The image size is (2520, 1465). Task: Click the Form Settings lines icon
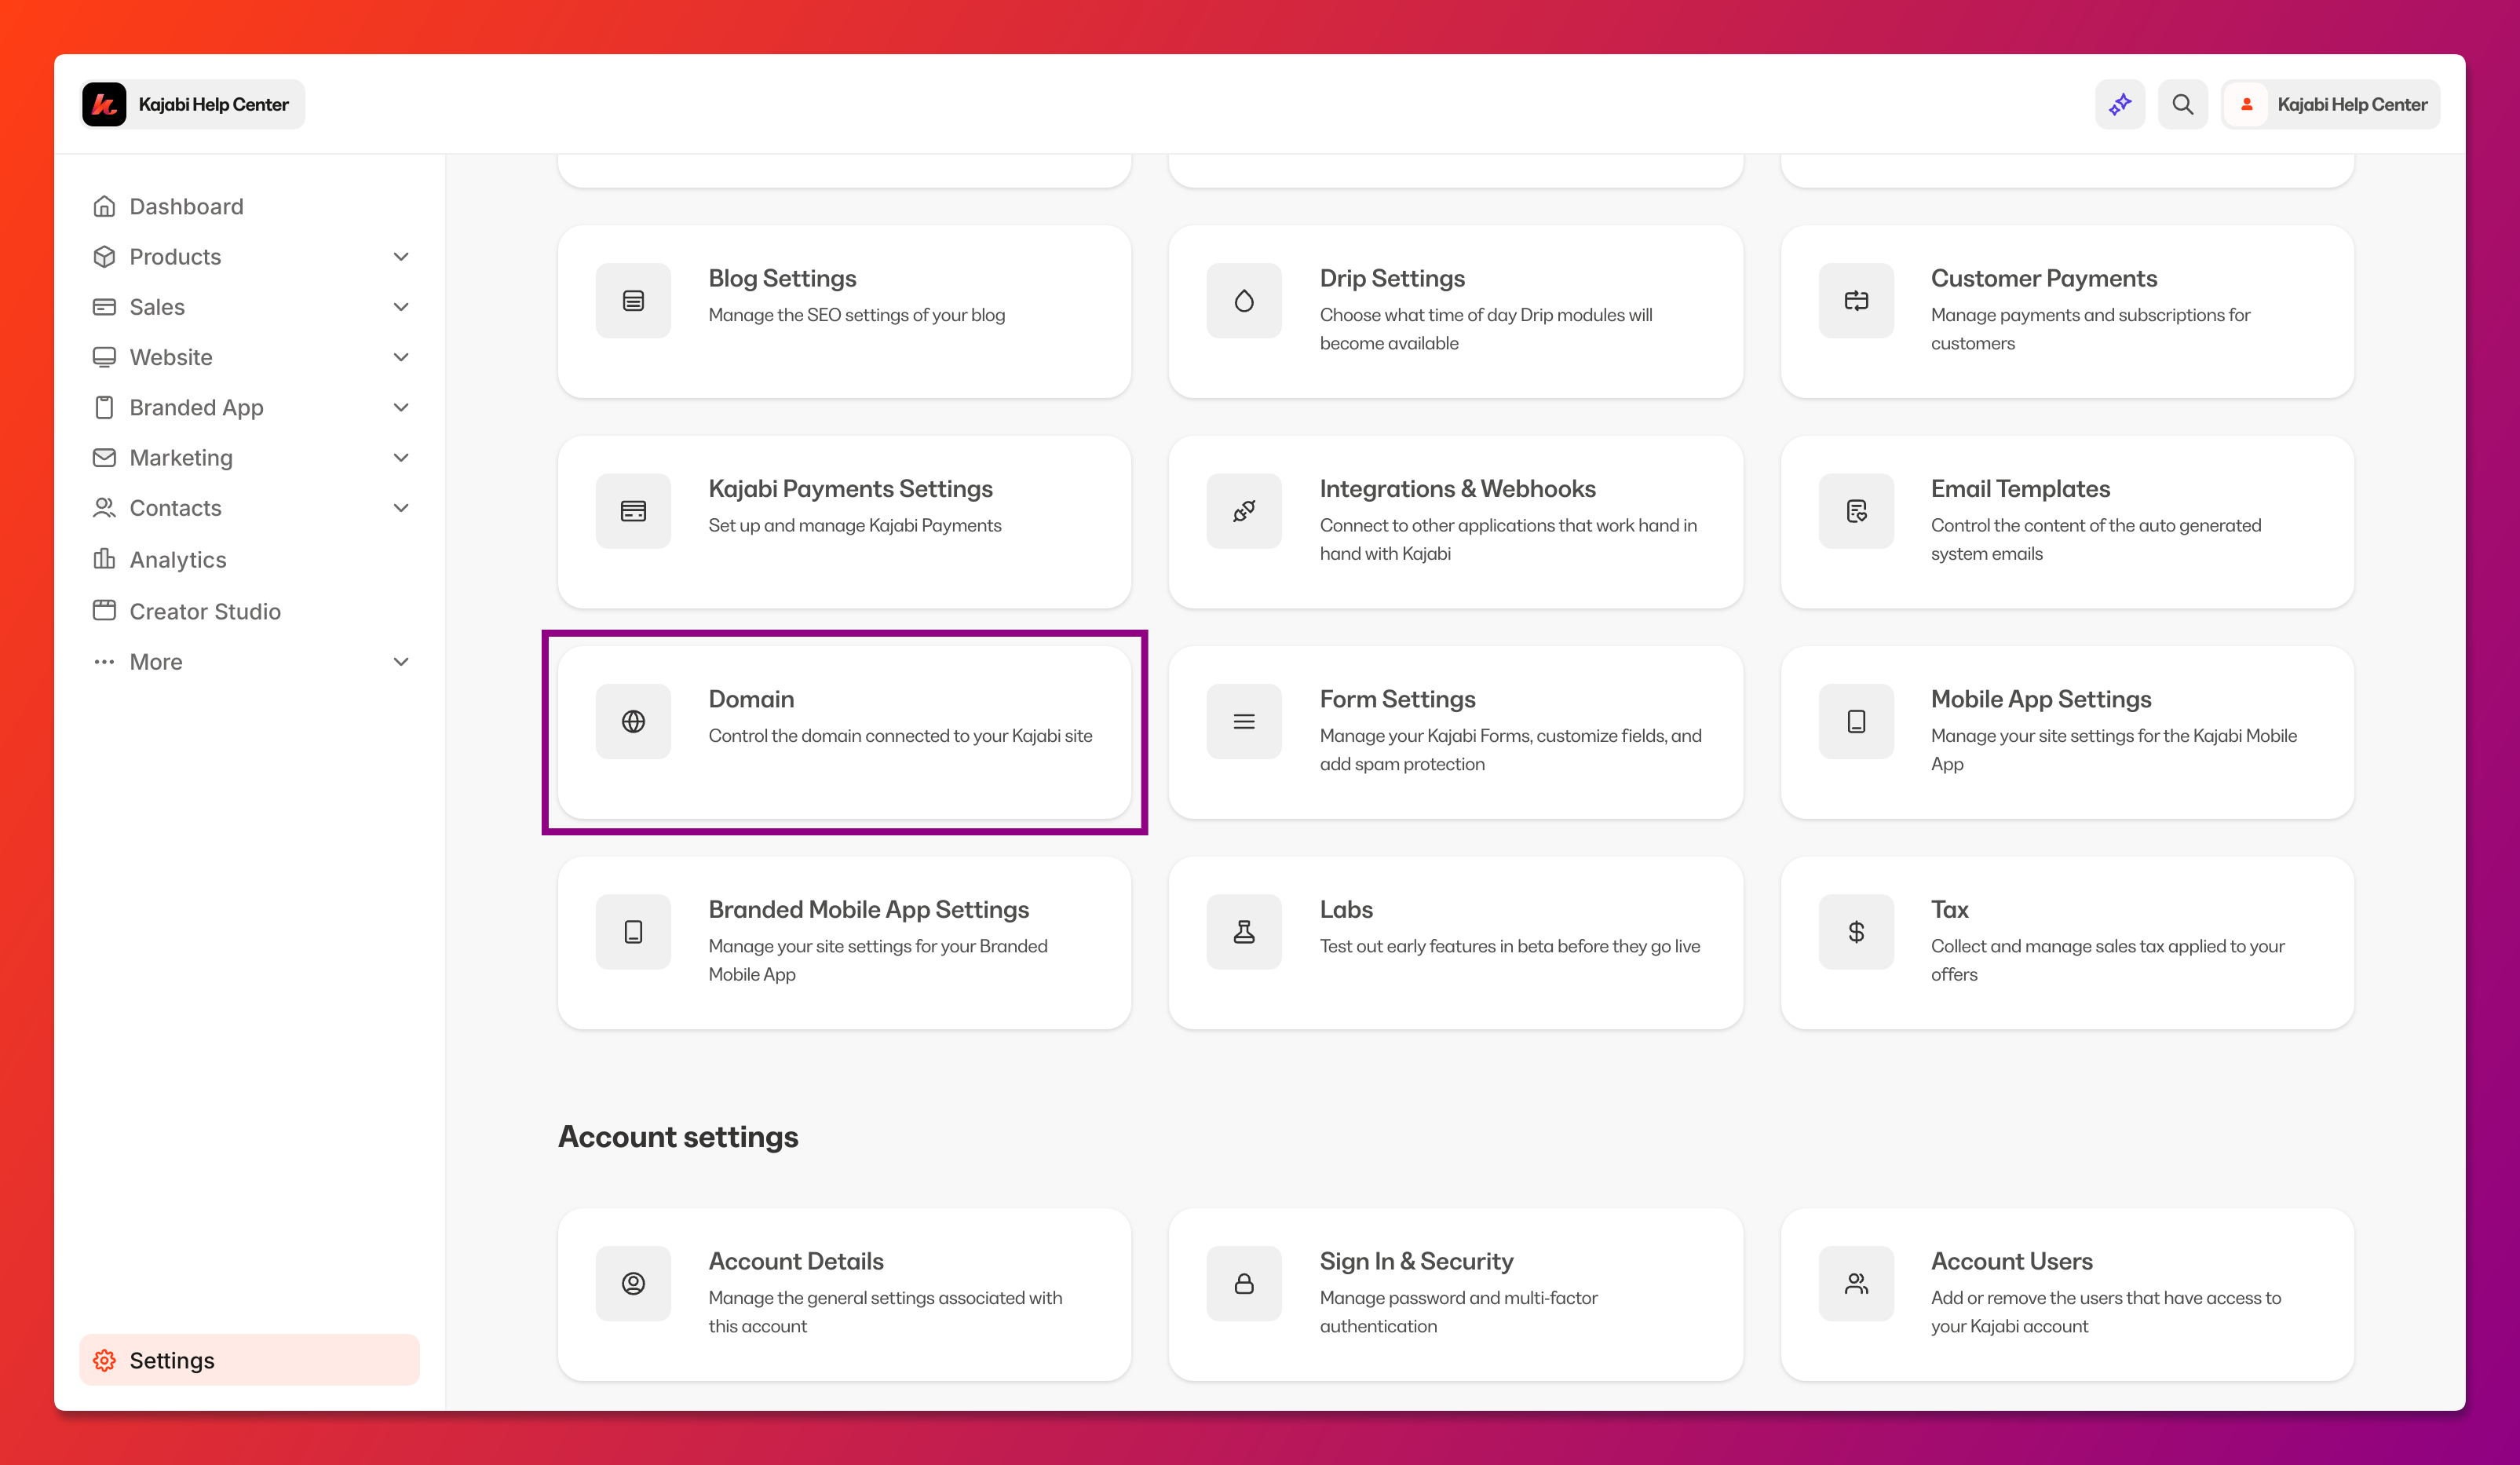[1244, 722]
